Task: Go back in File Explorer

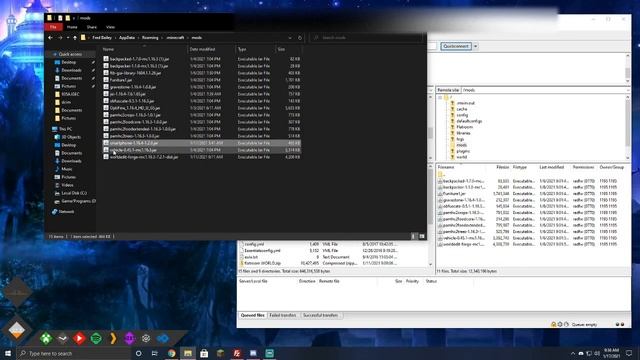Action: coord(50,38)
